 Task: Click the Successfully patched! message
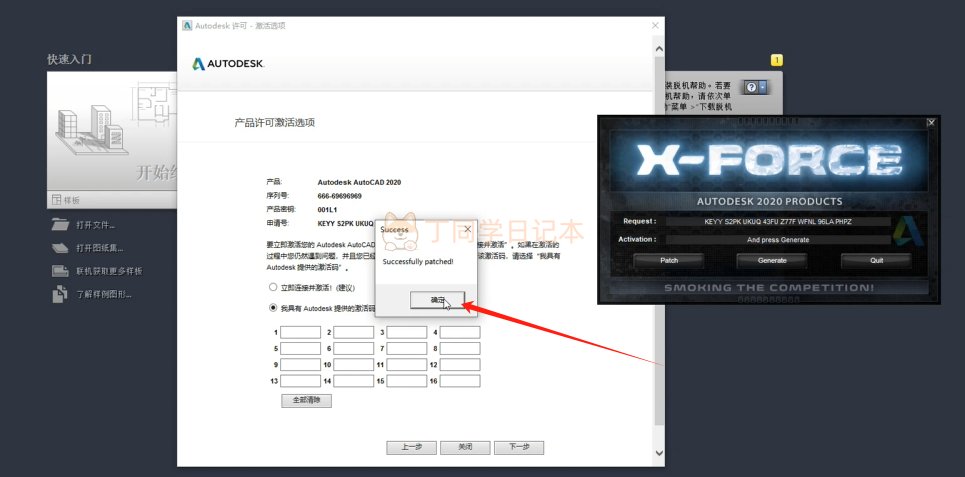tap(418, 262)
